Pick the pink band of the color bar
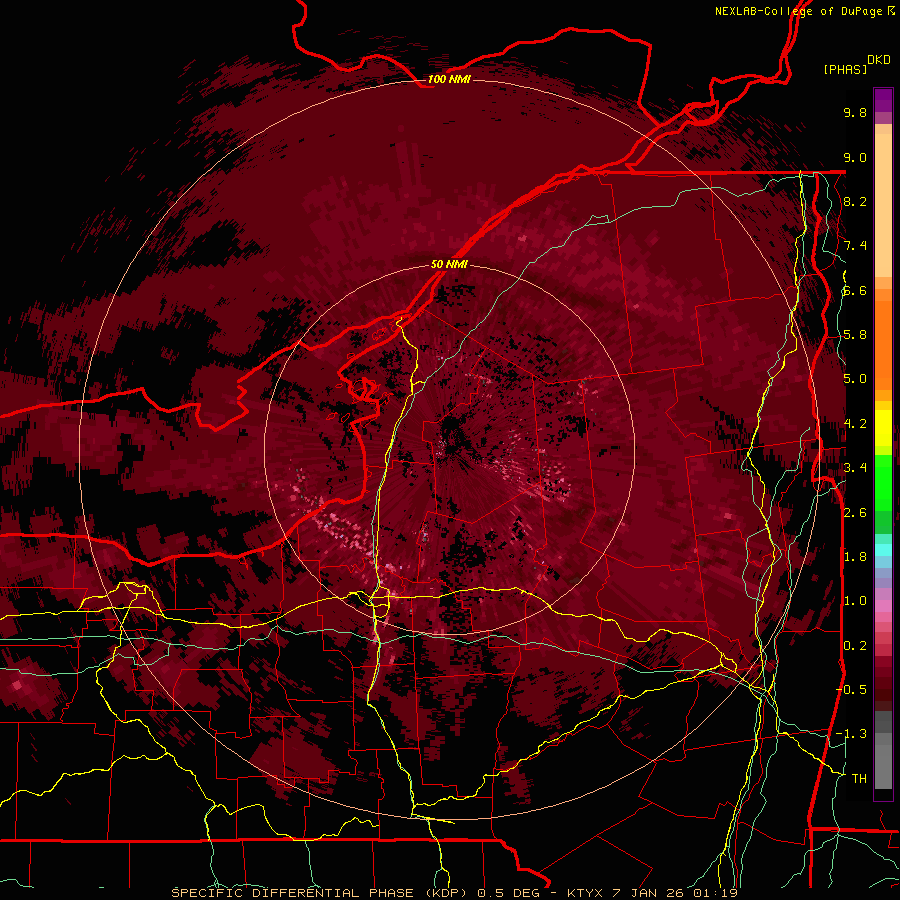The image size is (900, 900). coord(883,606)
